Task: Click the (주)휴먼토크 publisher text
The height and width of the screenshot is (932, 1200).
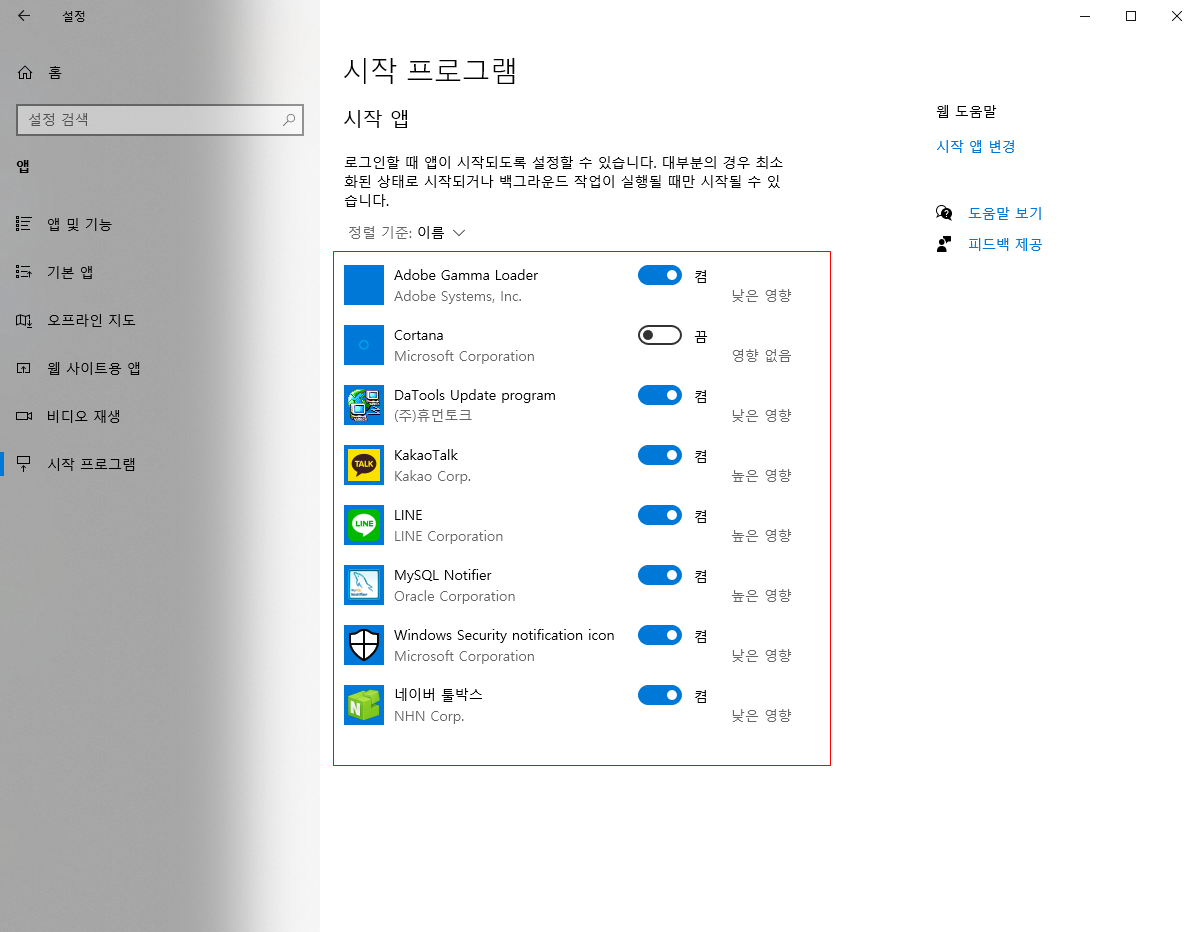Action: coord(433,415)
